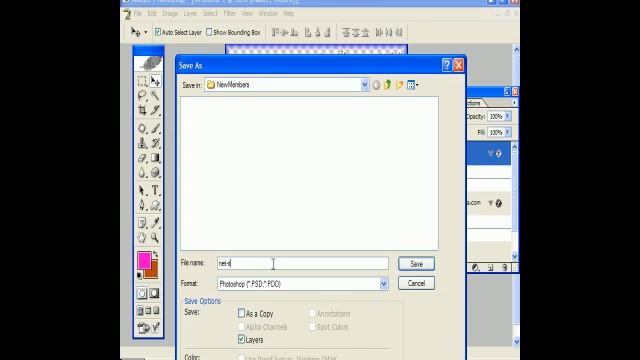Check the As a Copy option
The height and width of the screenshot is (360, 640).
[x=241, y=313]
